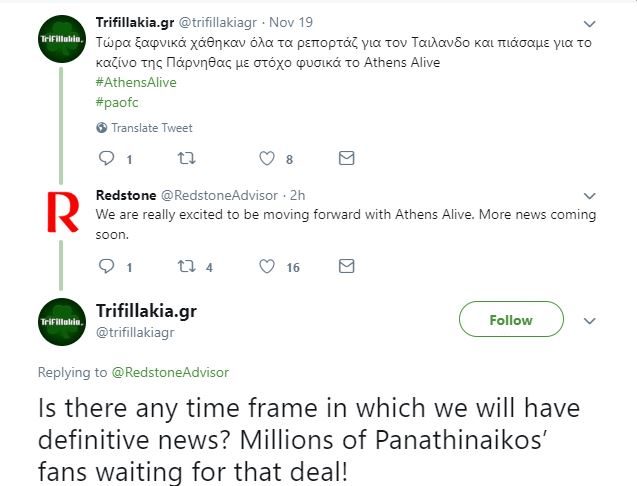The width and height of the screenshot is (637, 486).
Task: Open Redstone's red R profile picture
Action: pyautogui.click(x=62, y=210)
